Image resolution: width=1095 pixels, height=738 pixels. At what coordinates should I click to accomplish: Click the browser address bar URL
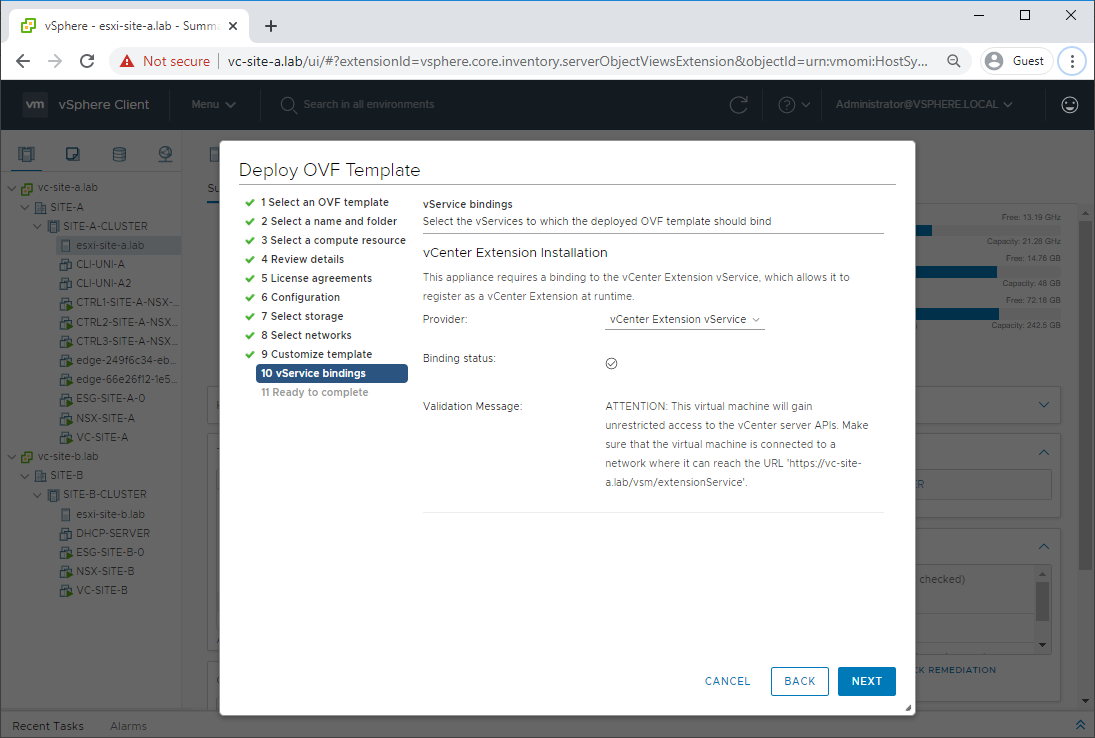[x=578, y=61]
